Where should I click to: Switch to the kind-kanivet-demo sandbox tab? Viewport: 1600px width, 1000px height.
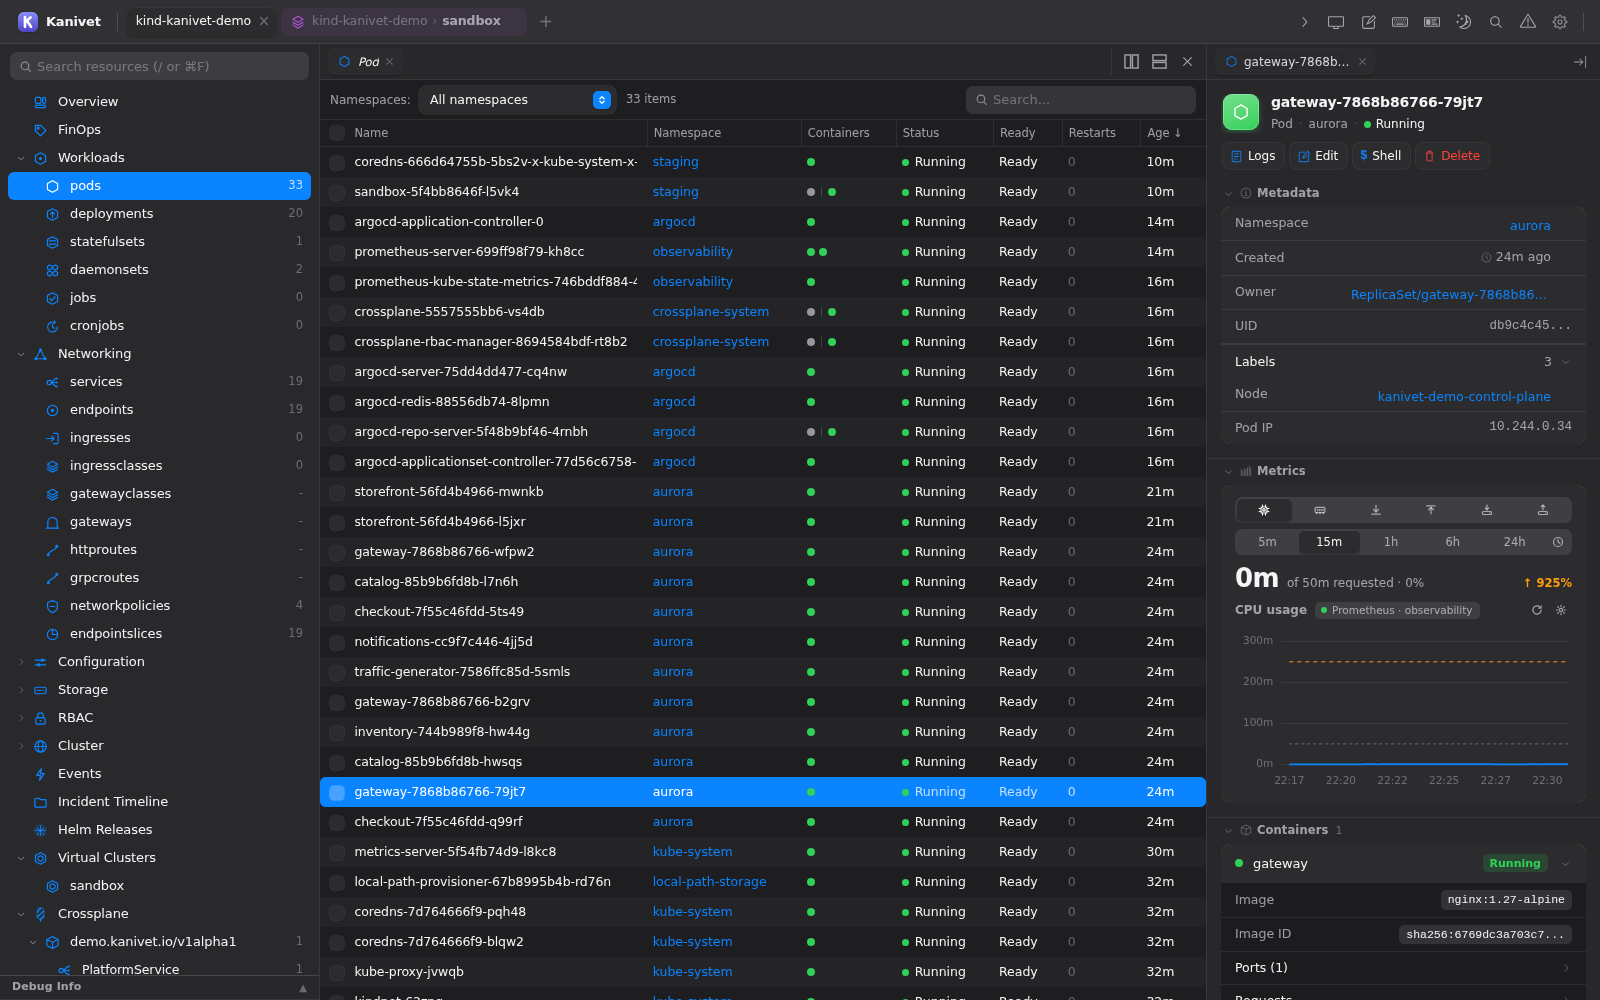coord(405,21)
